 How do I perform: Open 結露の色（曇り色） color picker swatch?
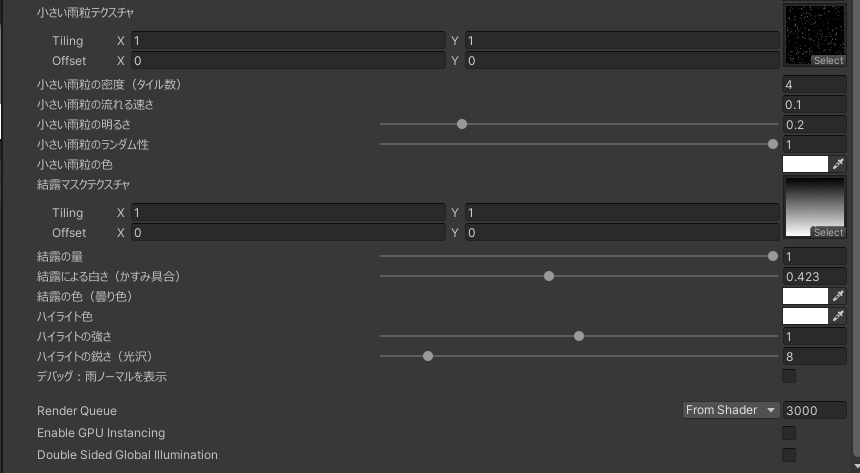click(x=805, y=296)
